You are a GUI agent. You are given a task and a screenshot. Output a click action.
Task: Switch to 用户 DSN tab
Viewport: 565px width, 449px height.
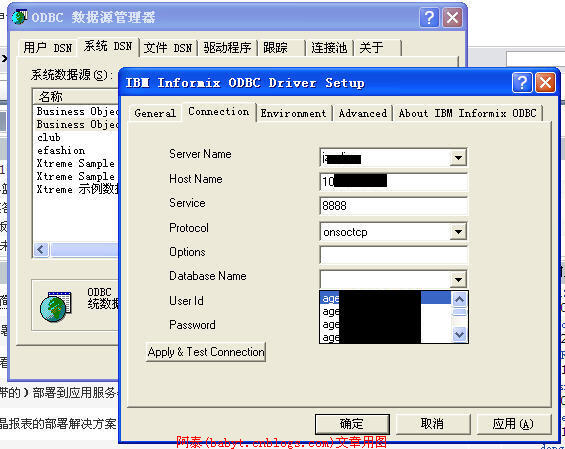[x=48, y=48]
